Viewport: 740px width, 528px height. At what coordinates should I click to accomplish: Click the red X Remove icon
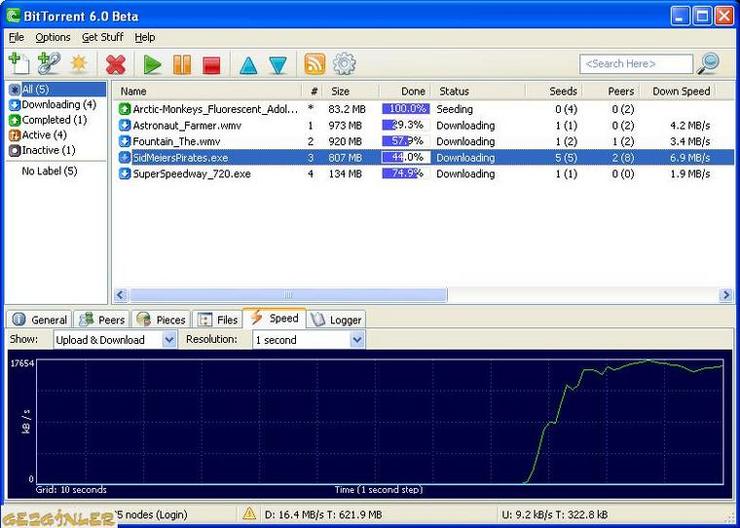pos(116,64)
